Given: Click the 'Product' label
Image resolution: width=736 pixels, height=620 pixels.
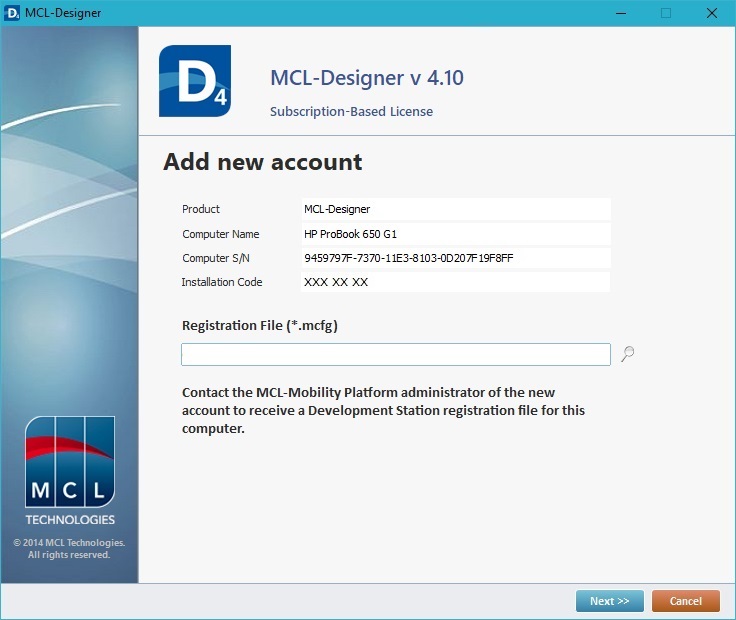Looking at the screenshot, I should click(x=201, y=209).
